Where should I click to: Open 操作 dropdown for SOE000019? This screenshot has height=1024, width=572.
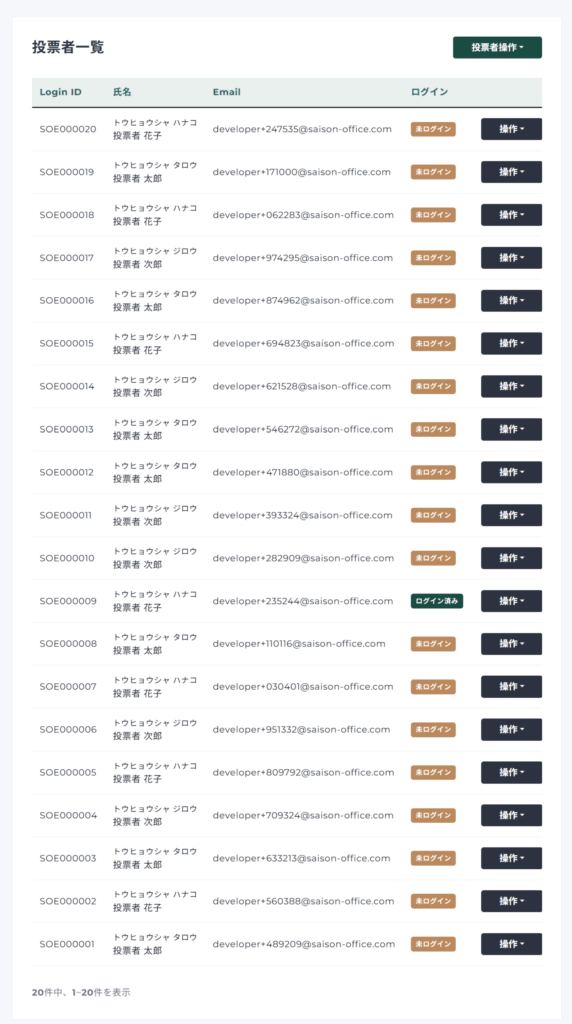(x=511, y=172)
